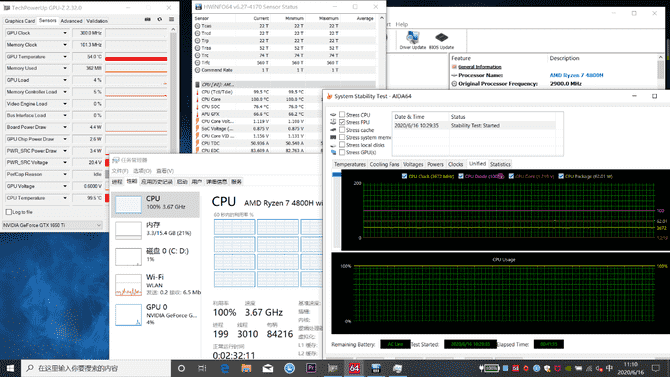The height and width of the screenshot is (377, 670).
Task: Open AIDA64 Cooling Fans tab
Action: pyautogui.click(x=385, y=164)
